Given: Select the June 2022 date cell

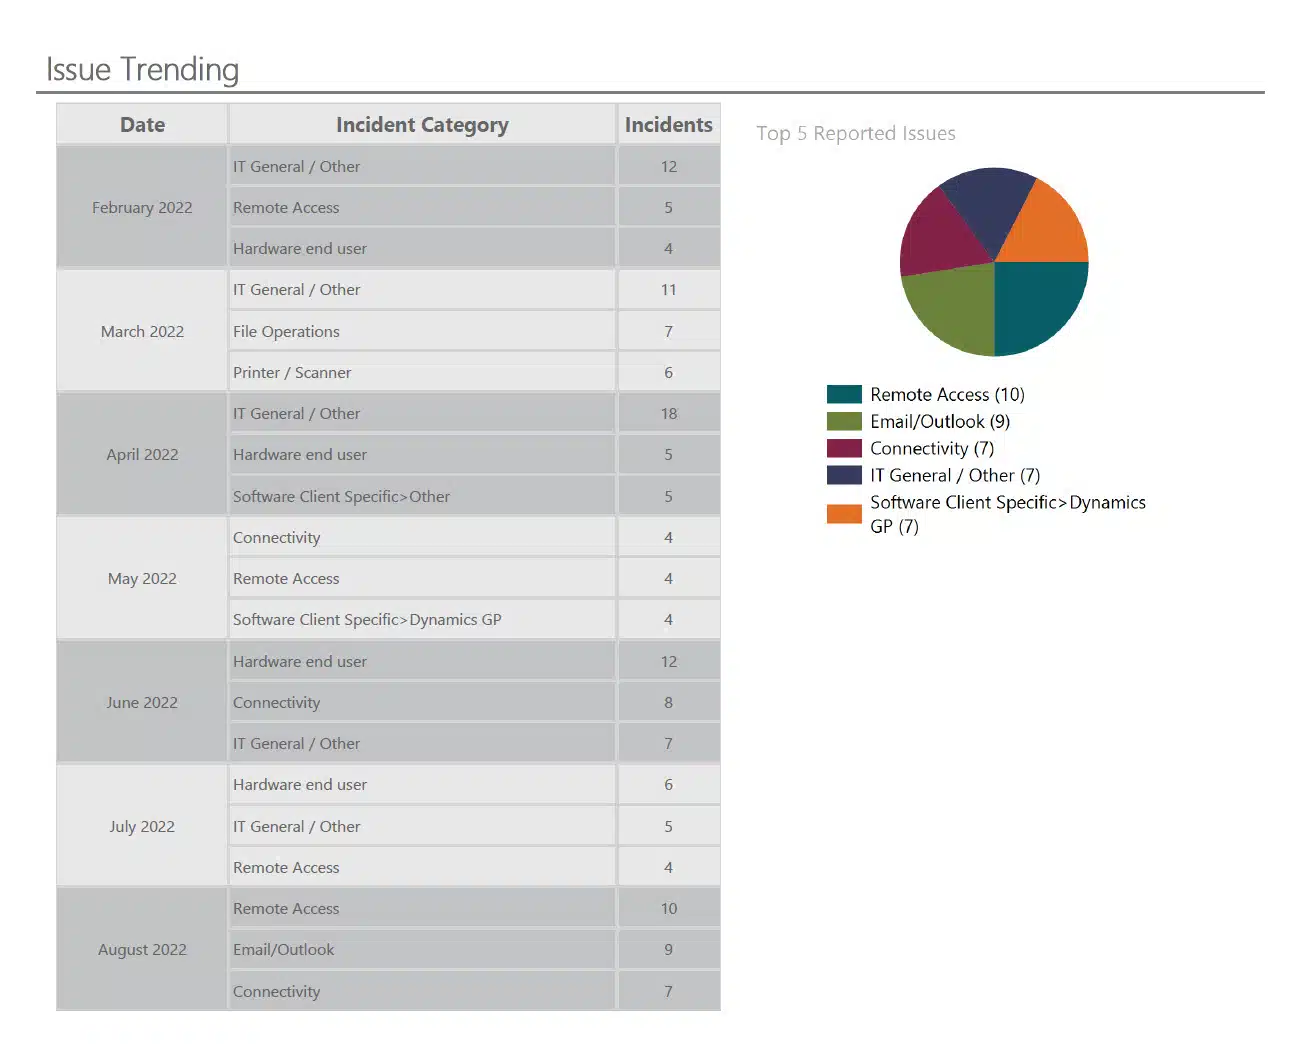Looking at the screenshot, I should tap(142, 702).
